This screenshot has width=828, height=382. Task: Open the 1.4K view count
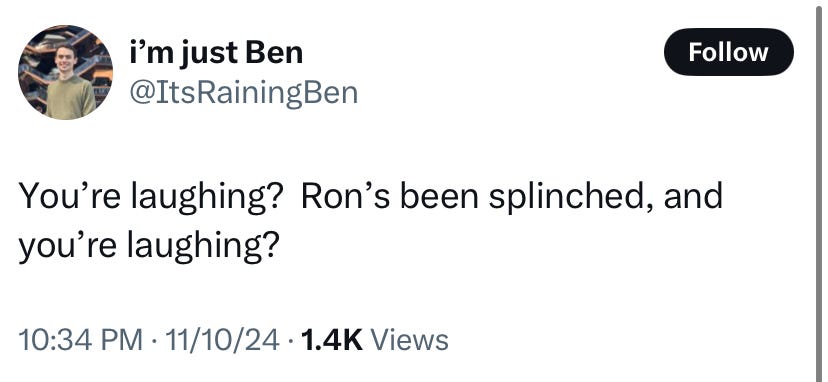[332, 340]
